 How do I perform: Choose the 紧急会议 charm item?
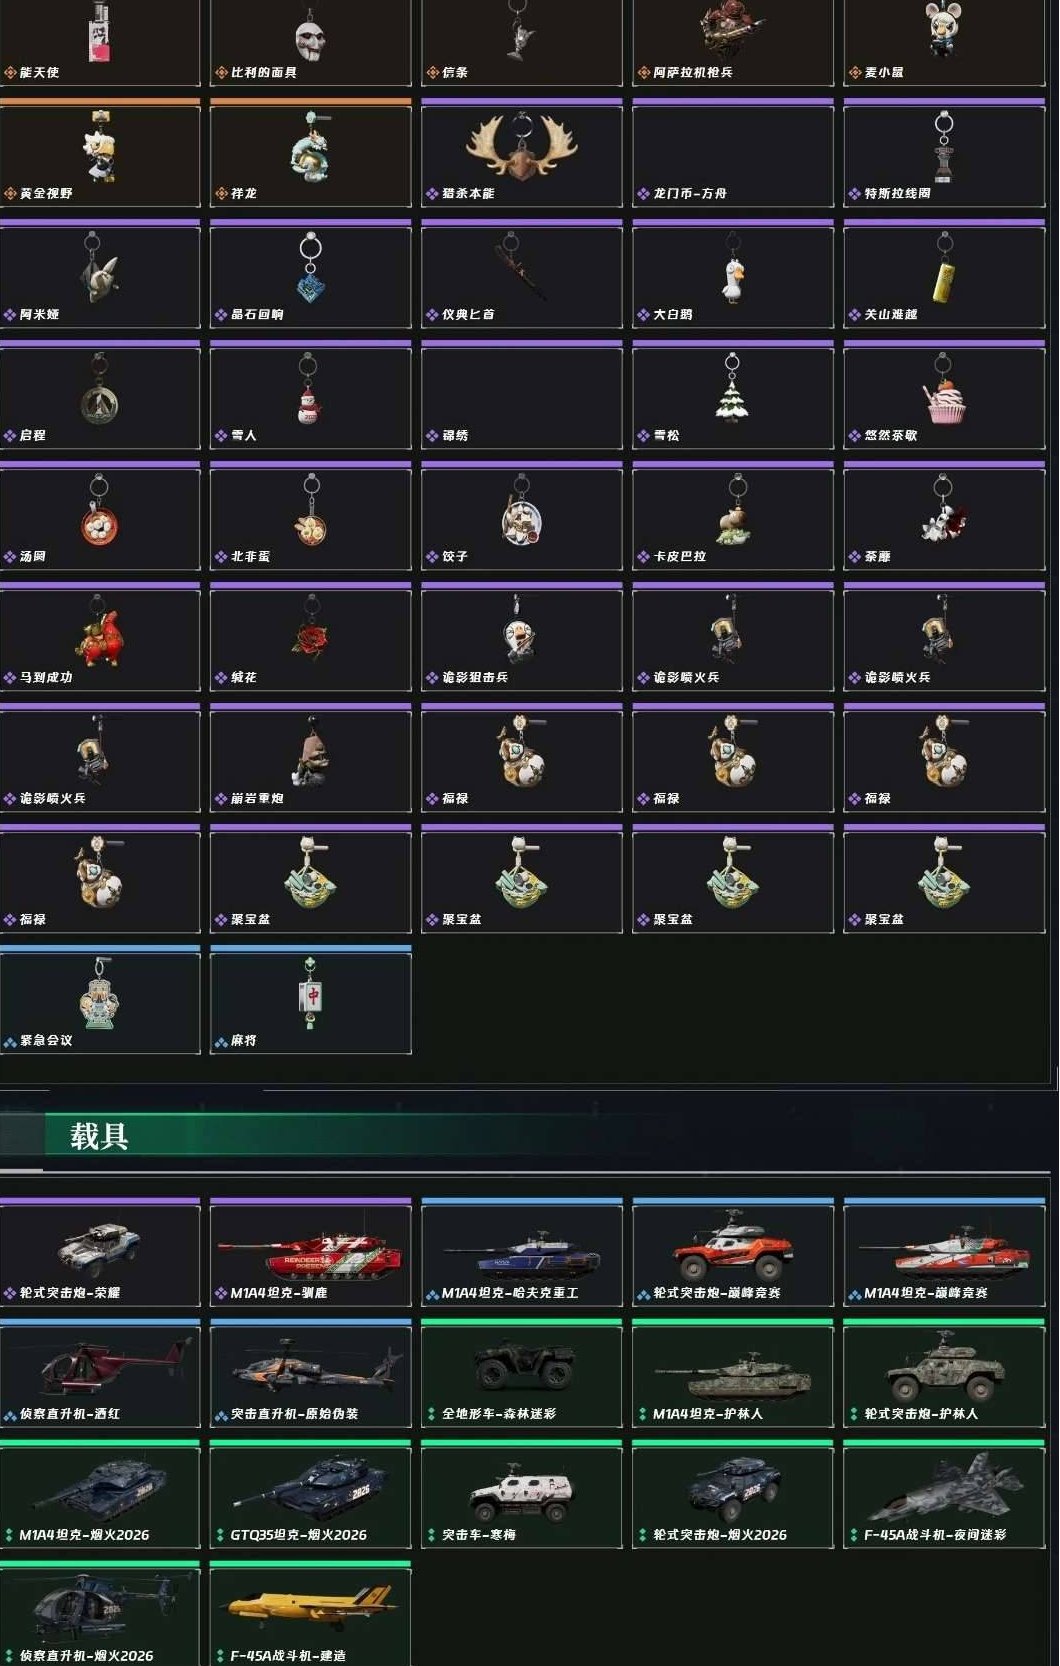(100, 1001)
